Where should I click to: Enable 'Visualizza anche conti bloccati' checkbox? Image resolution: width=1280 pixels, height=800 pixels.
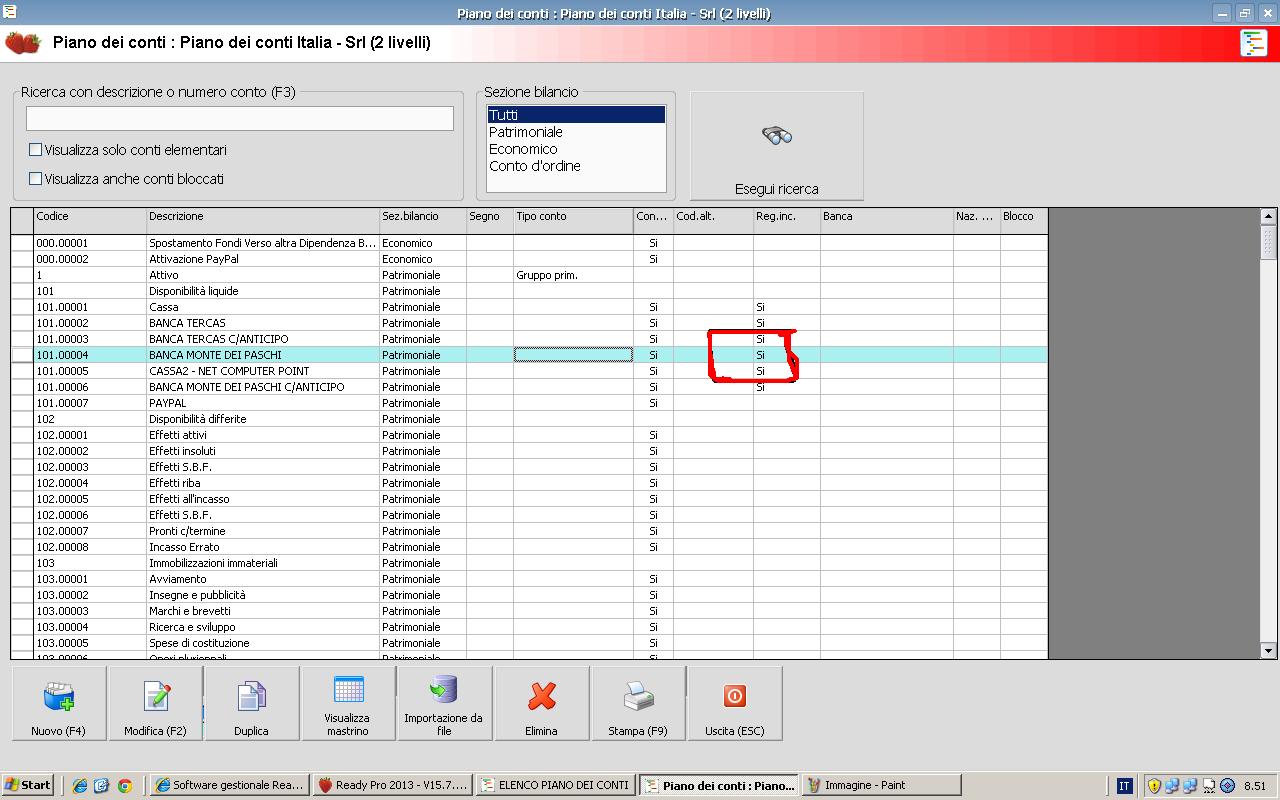(36, 179)
